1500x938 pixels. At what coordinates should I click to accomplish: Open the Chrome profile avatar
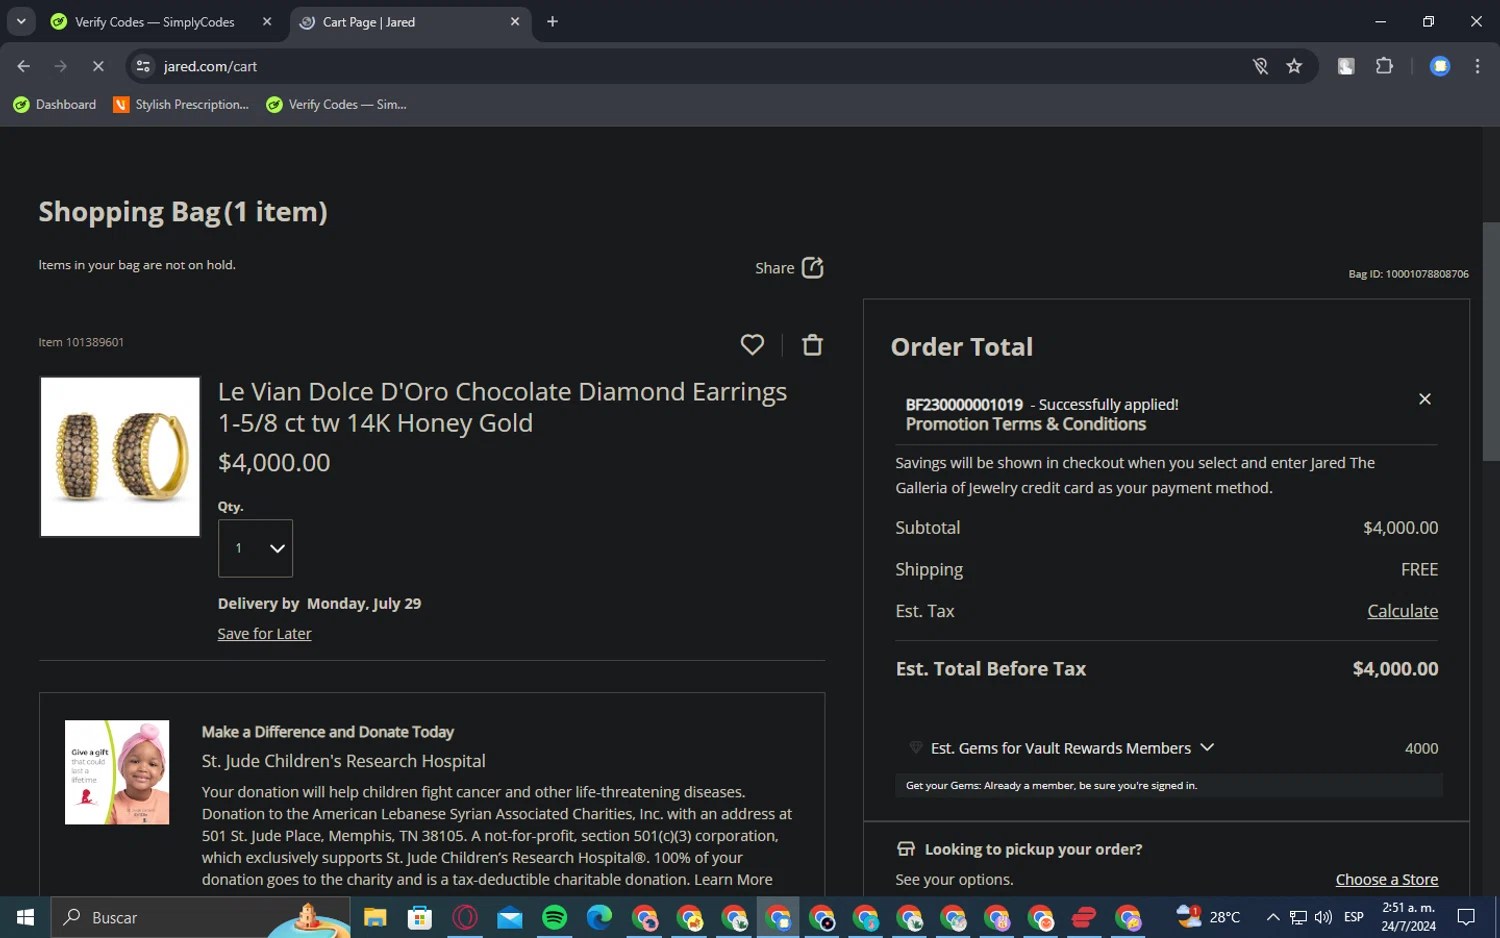click(x=1440, y=66)
